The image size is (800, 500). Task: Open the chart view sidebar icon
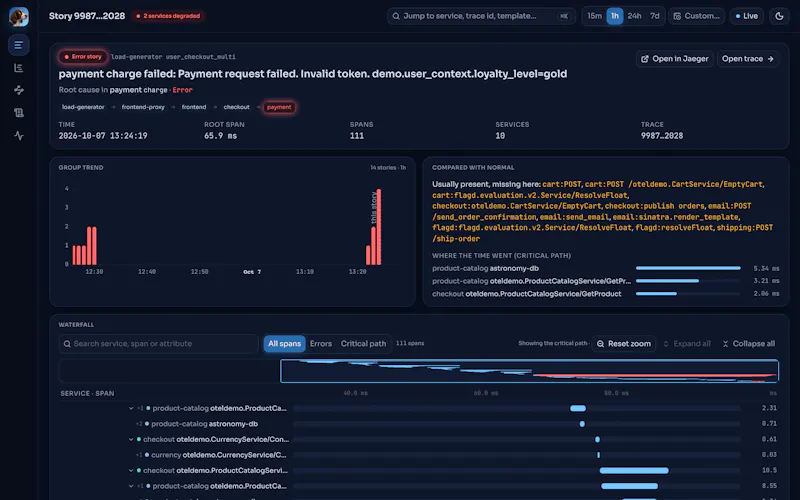click(x=19, y=68)
